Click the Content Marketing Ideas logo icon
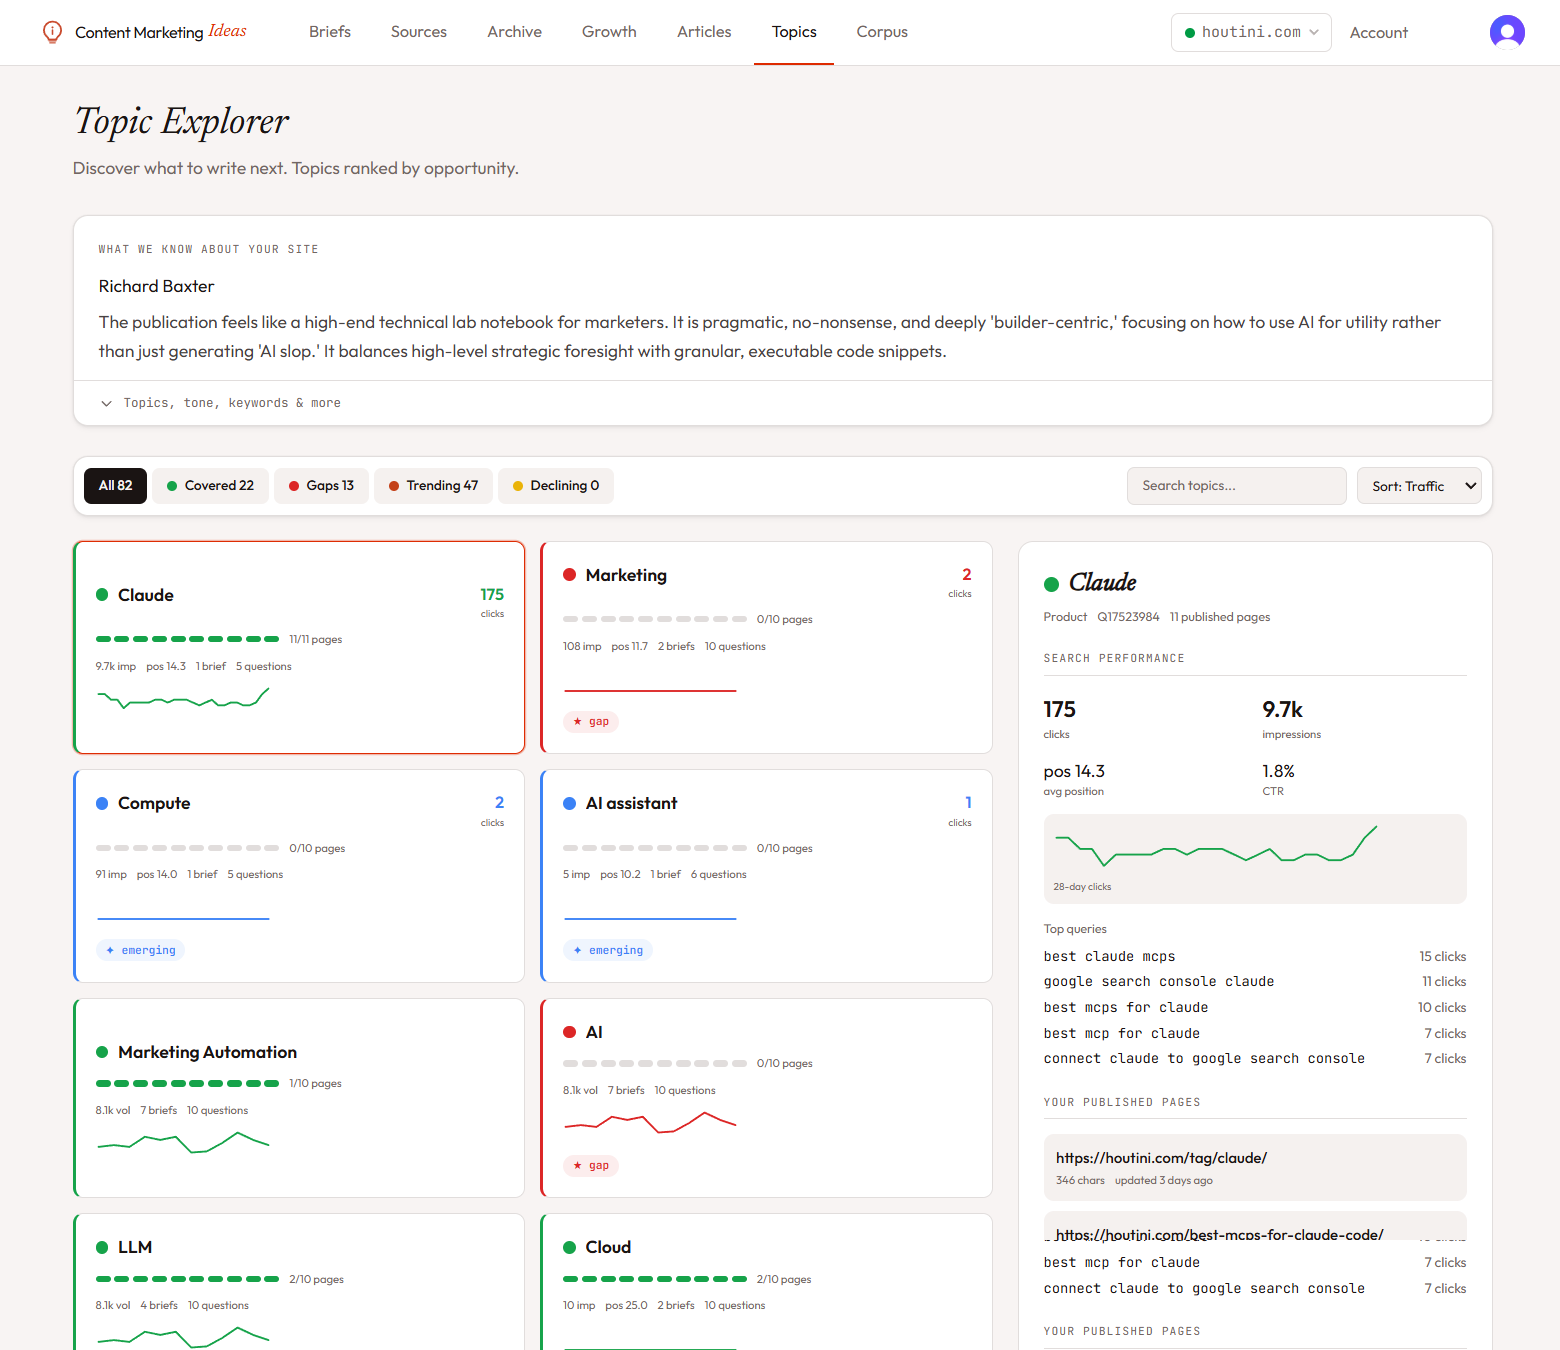The height and width of the screenshot is (1350, 1560). pos(51,31)
